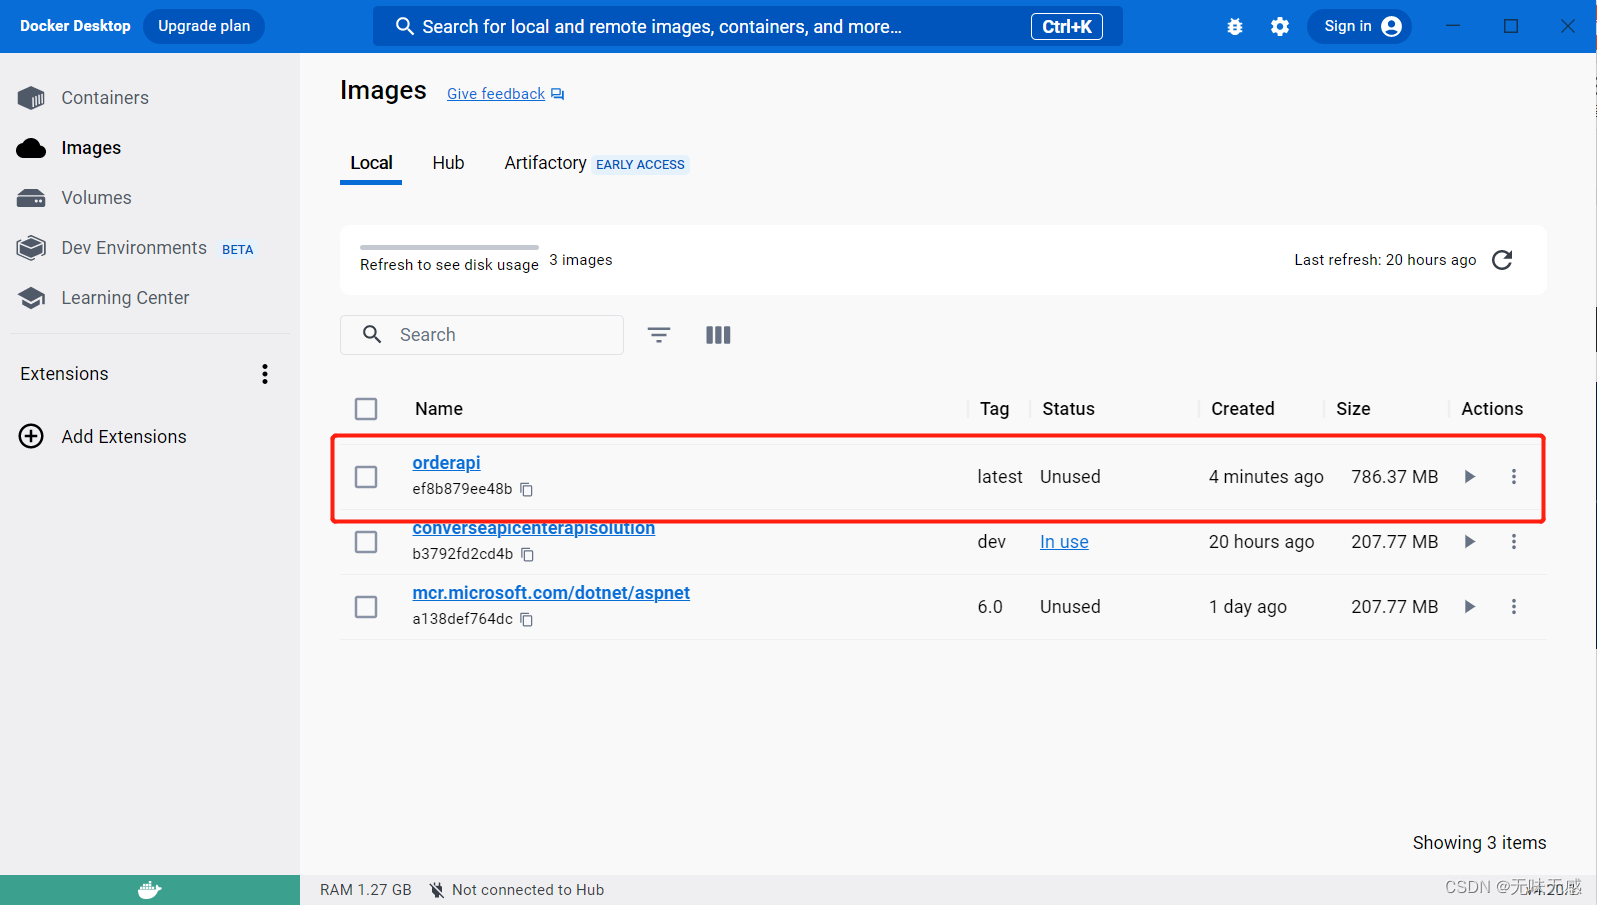Click the '4 minutes ago' created cell
The height and width of the screenshot is (905, 1597).
click(x=1266, y=477)
